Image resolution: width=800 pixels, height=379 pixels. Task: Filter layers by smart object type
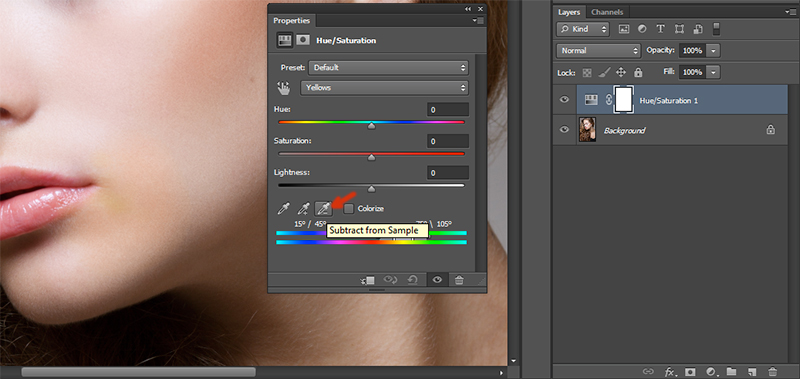[x=698, y=29]
